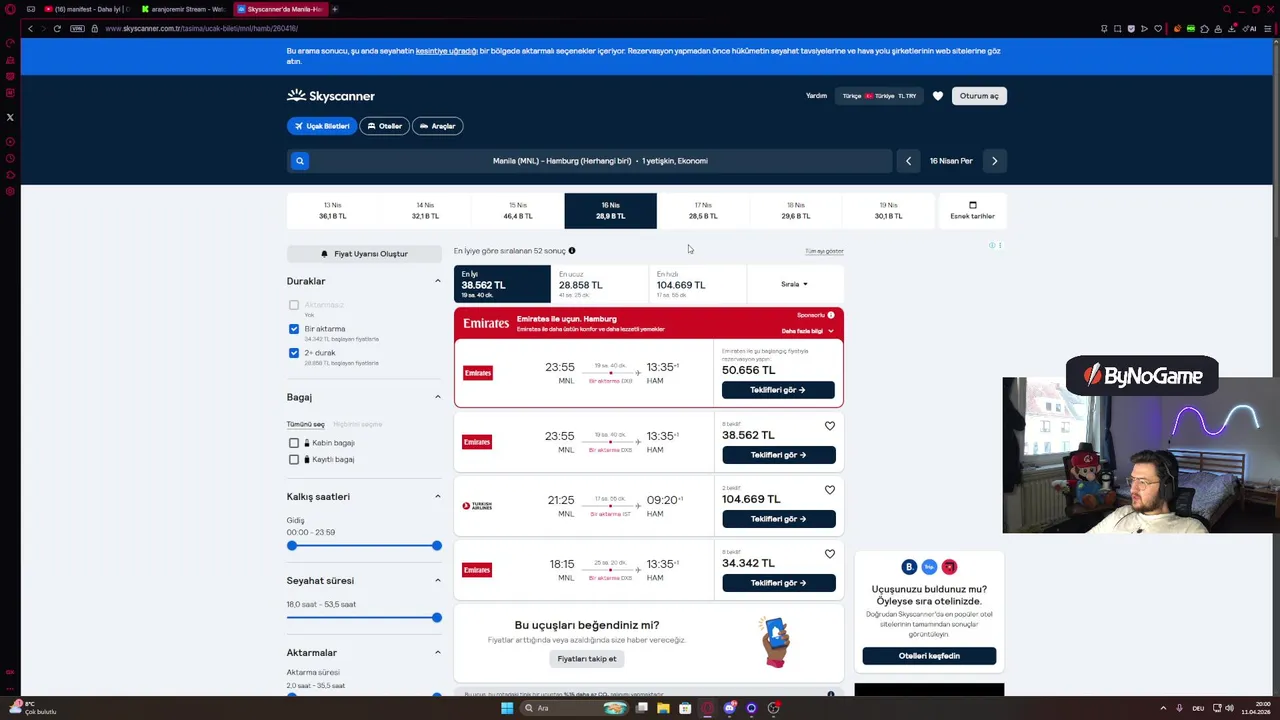Open info icon next to 52 sonuç
Screen dimensions: 1280x720
tap(572, 251)
